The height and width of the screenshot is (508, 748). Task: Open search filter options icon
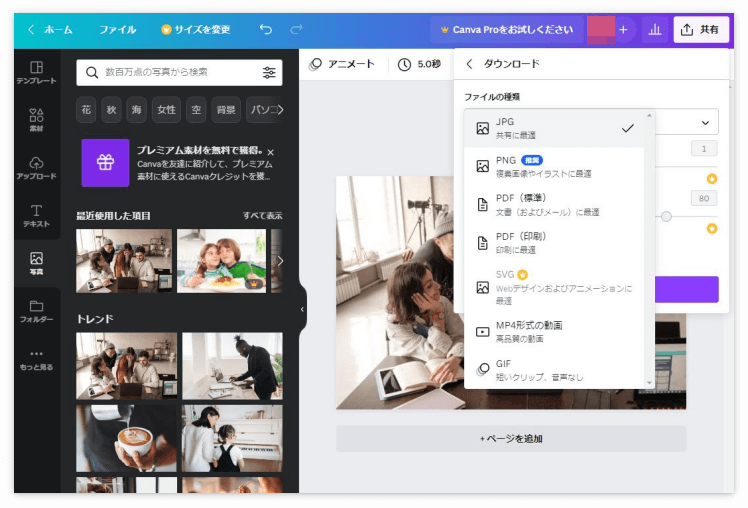pos(269,73)
